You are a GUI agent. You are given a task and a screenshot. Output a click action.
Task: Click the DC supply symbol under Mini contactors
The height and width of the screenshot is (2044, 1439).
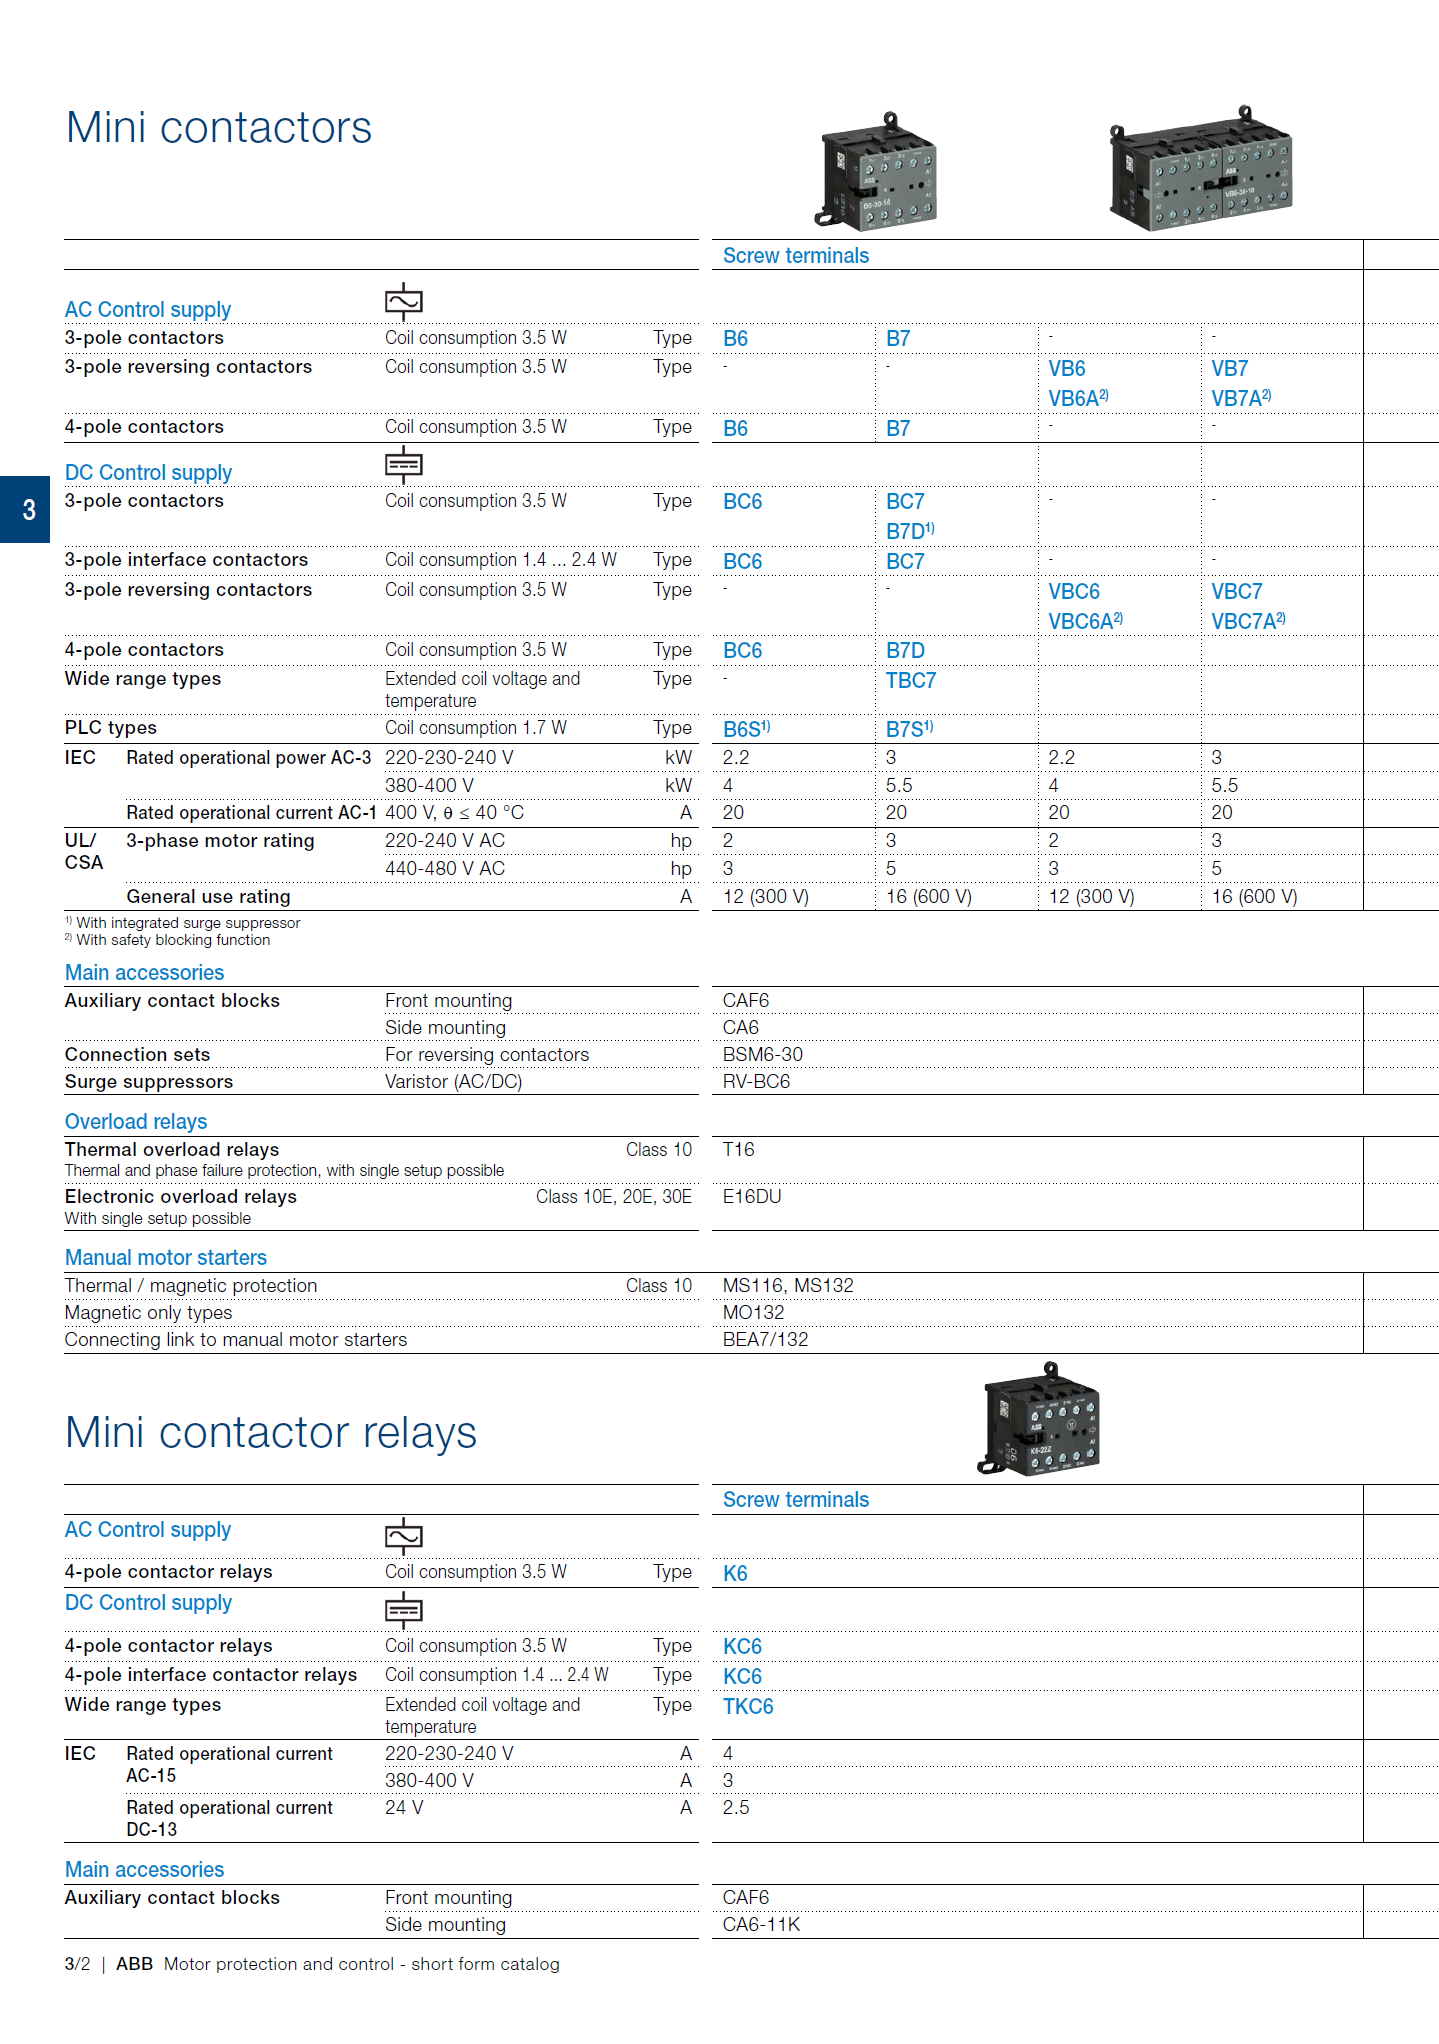[x=403, y=465]
